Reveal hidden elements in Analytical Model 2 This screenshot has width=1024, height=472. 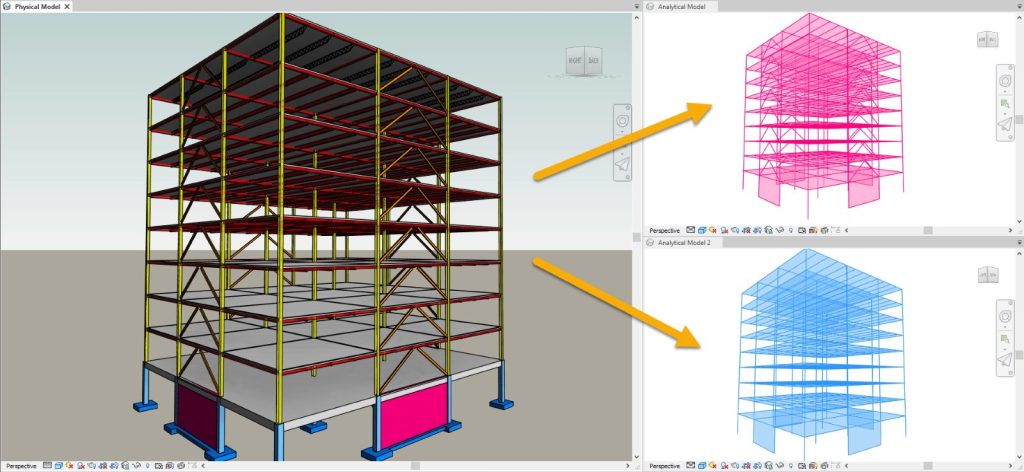[x=791, y=465]
